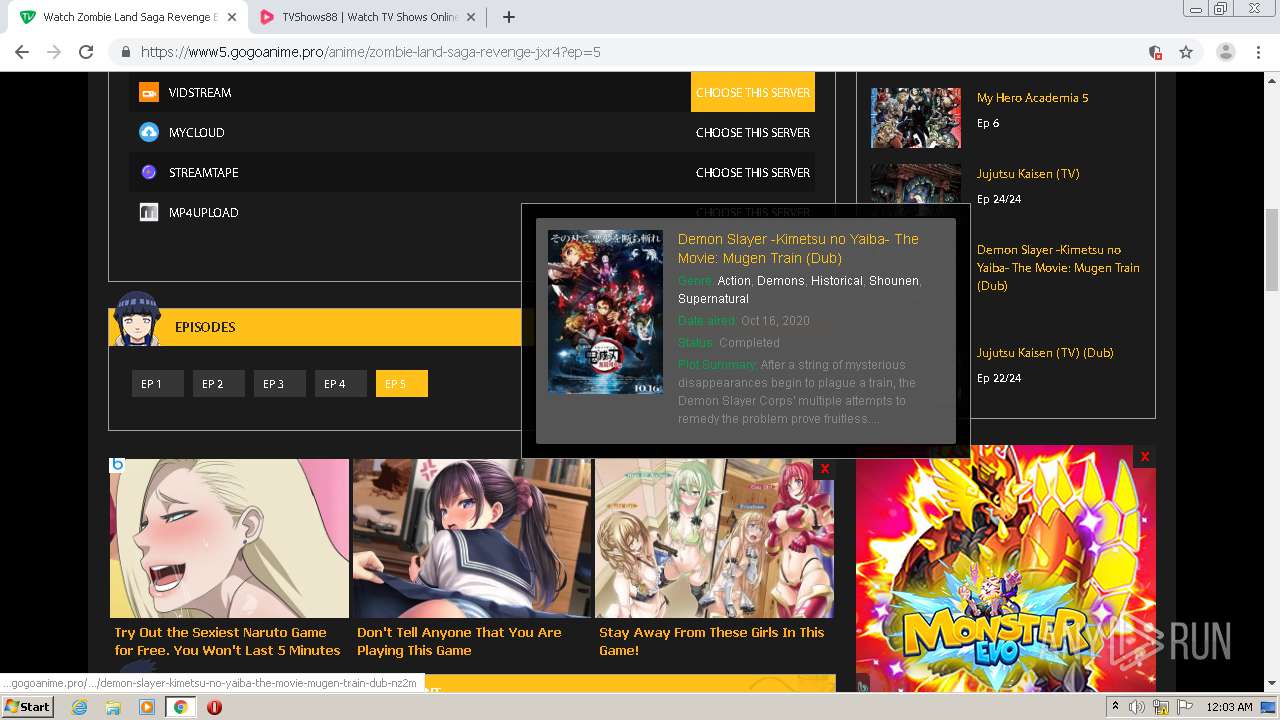Viewport: 1280px width, 720px height.
Task: Click the 12:03 AM taskbar clock
Action: point(1229,707)
